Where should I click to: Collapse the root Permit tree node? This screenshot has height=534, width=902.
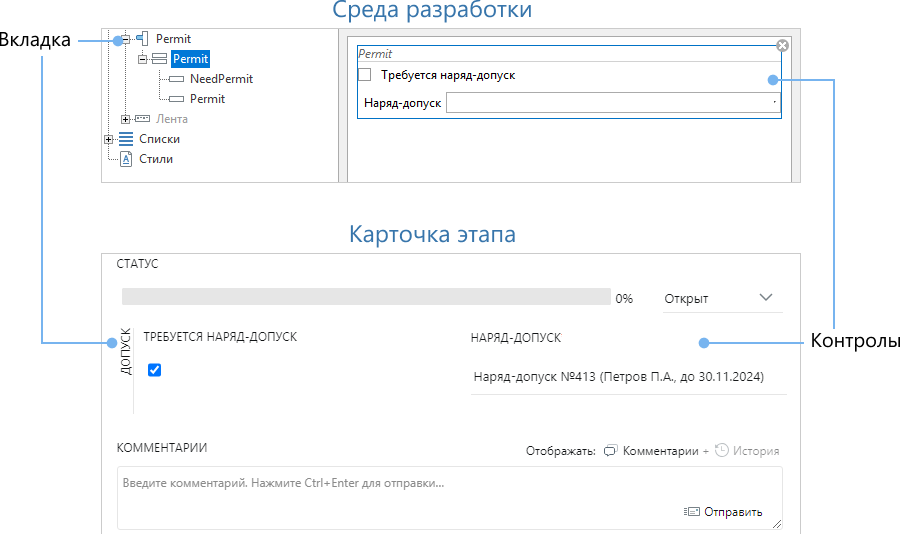126,40
